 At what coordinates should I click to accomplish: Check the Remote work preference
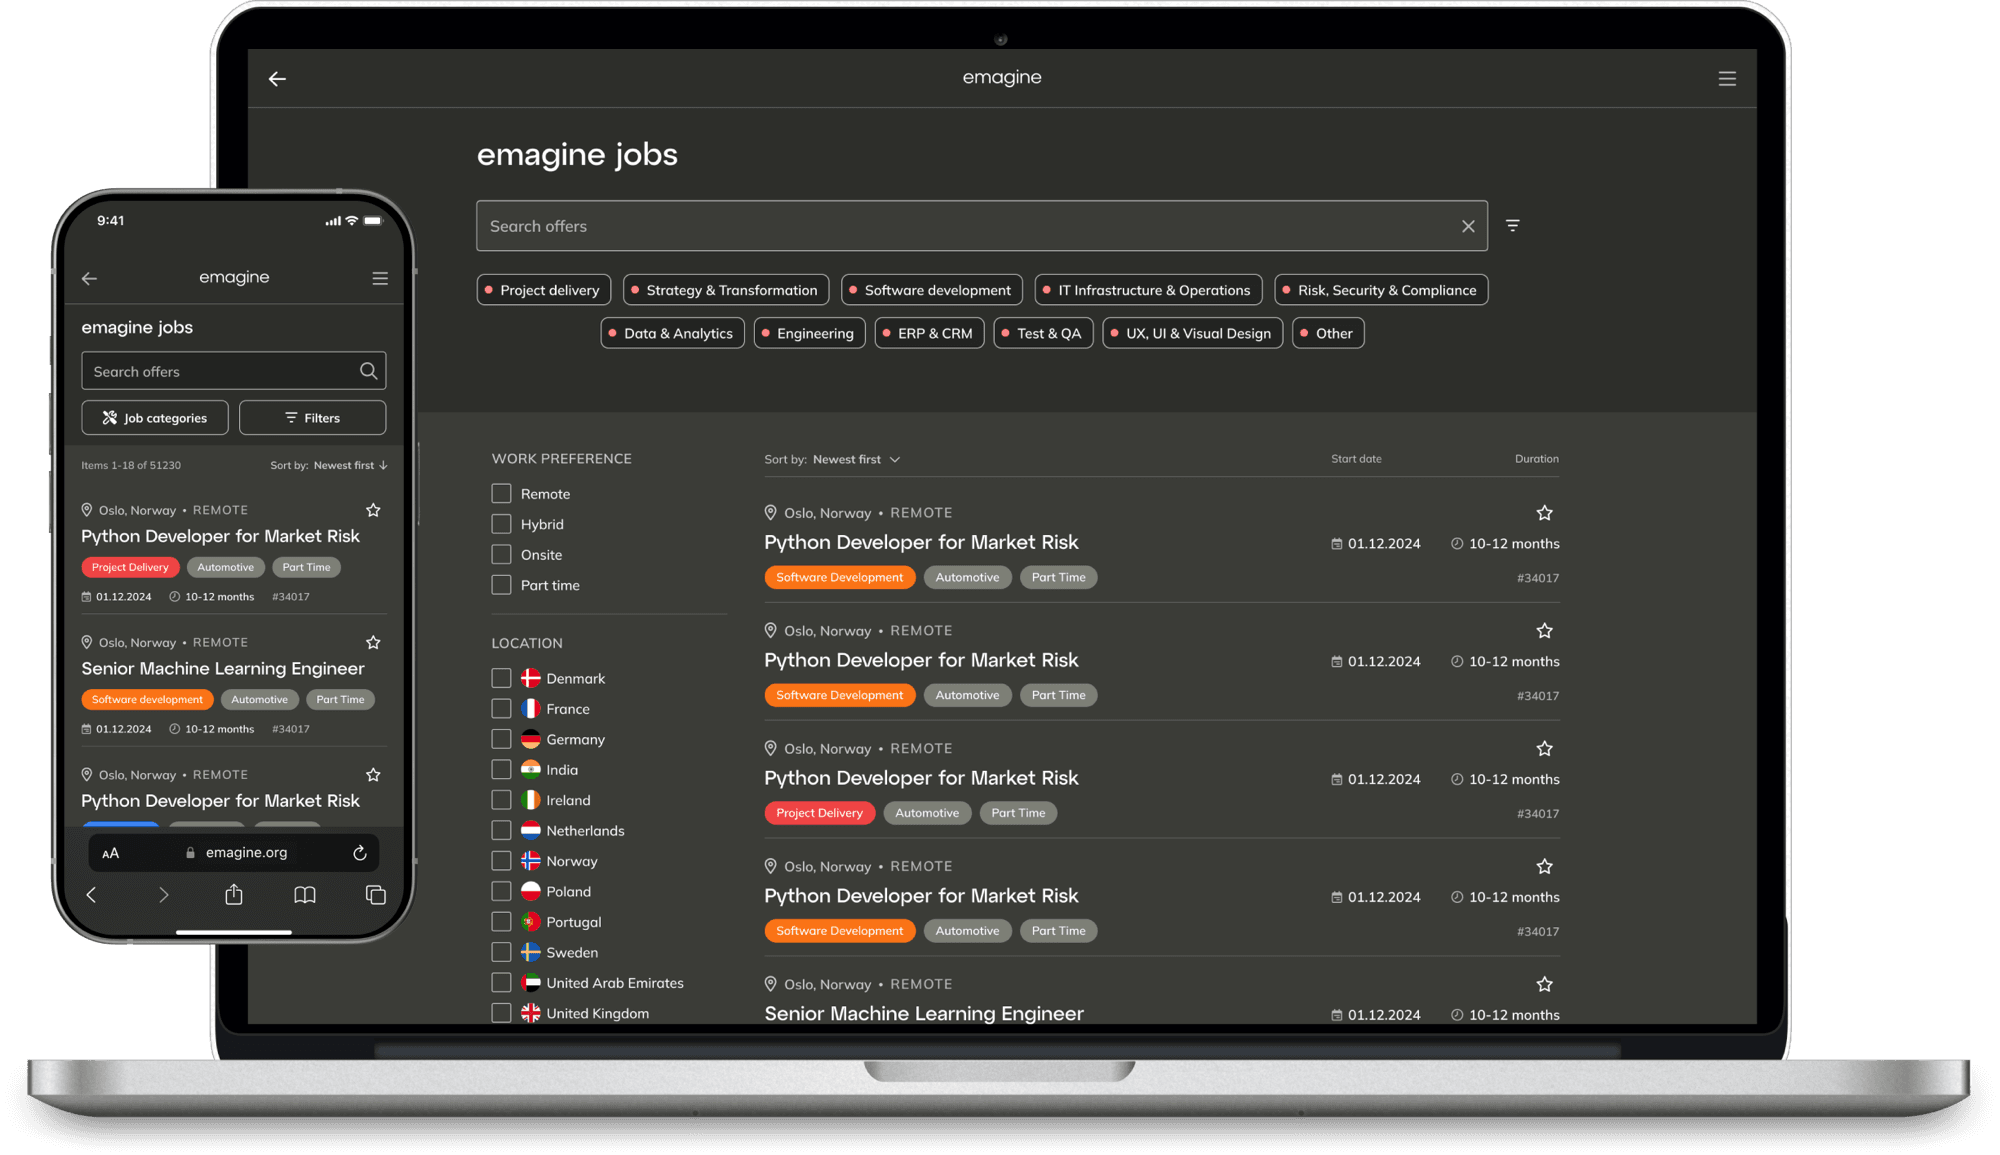point(501,494)
